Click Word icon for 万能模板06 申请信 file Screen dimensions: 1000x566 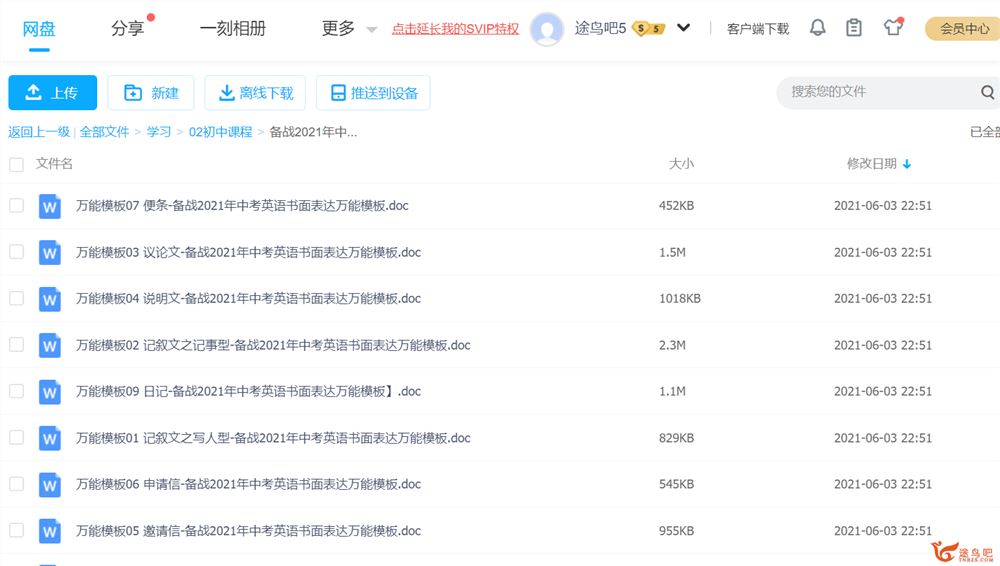pyautogui.click(x=50, y=485)
